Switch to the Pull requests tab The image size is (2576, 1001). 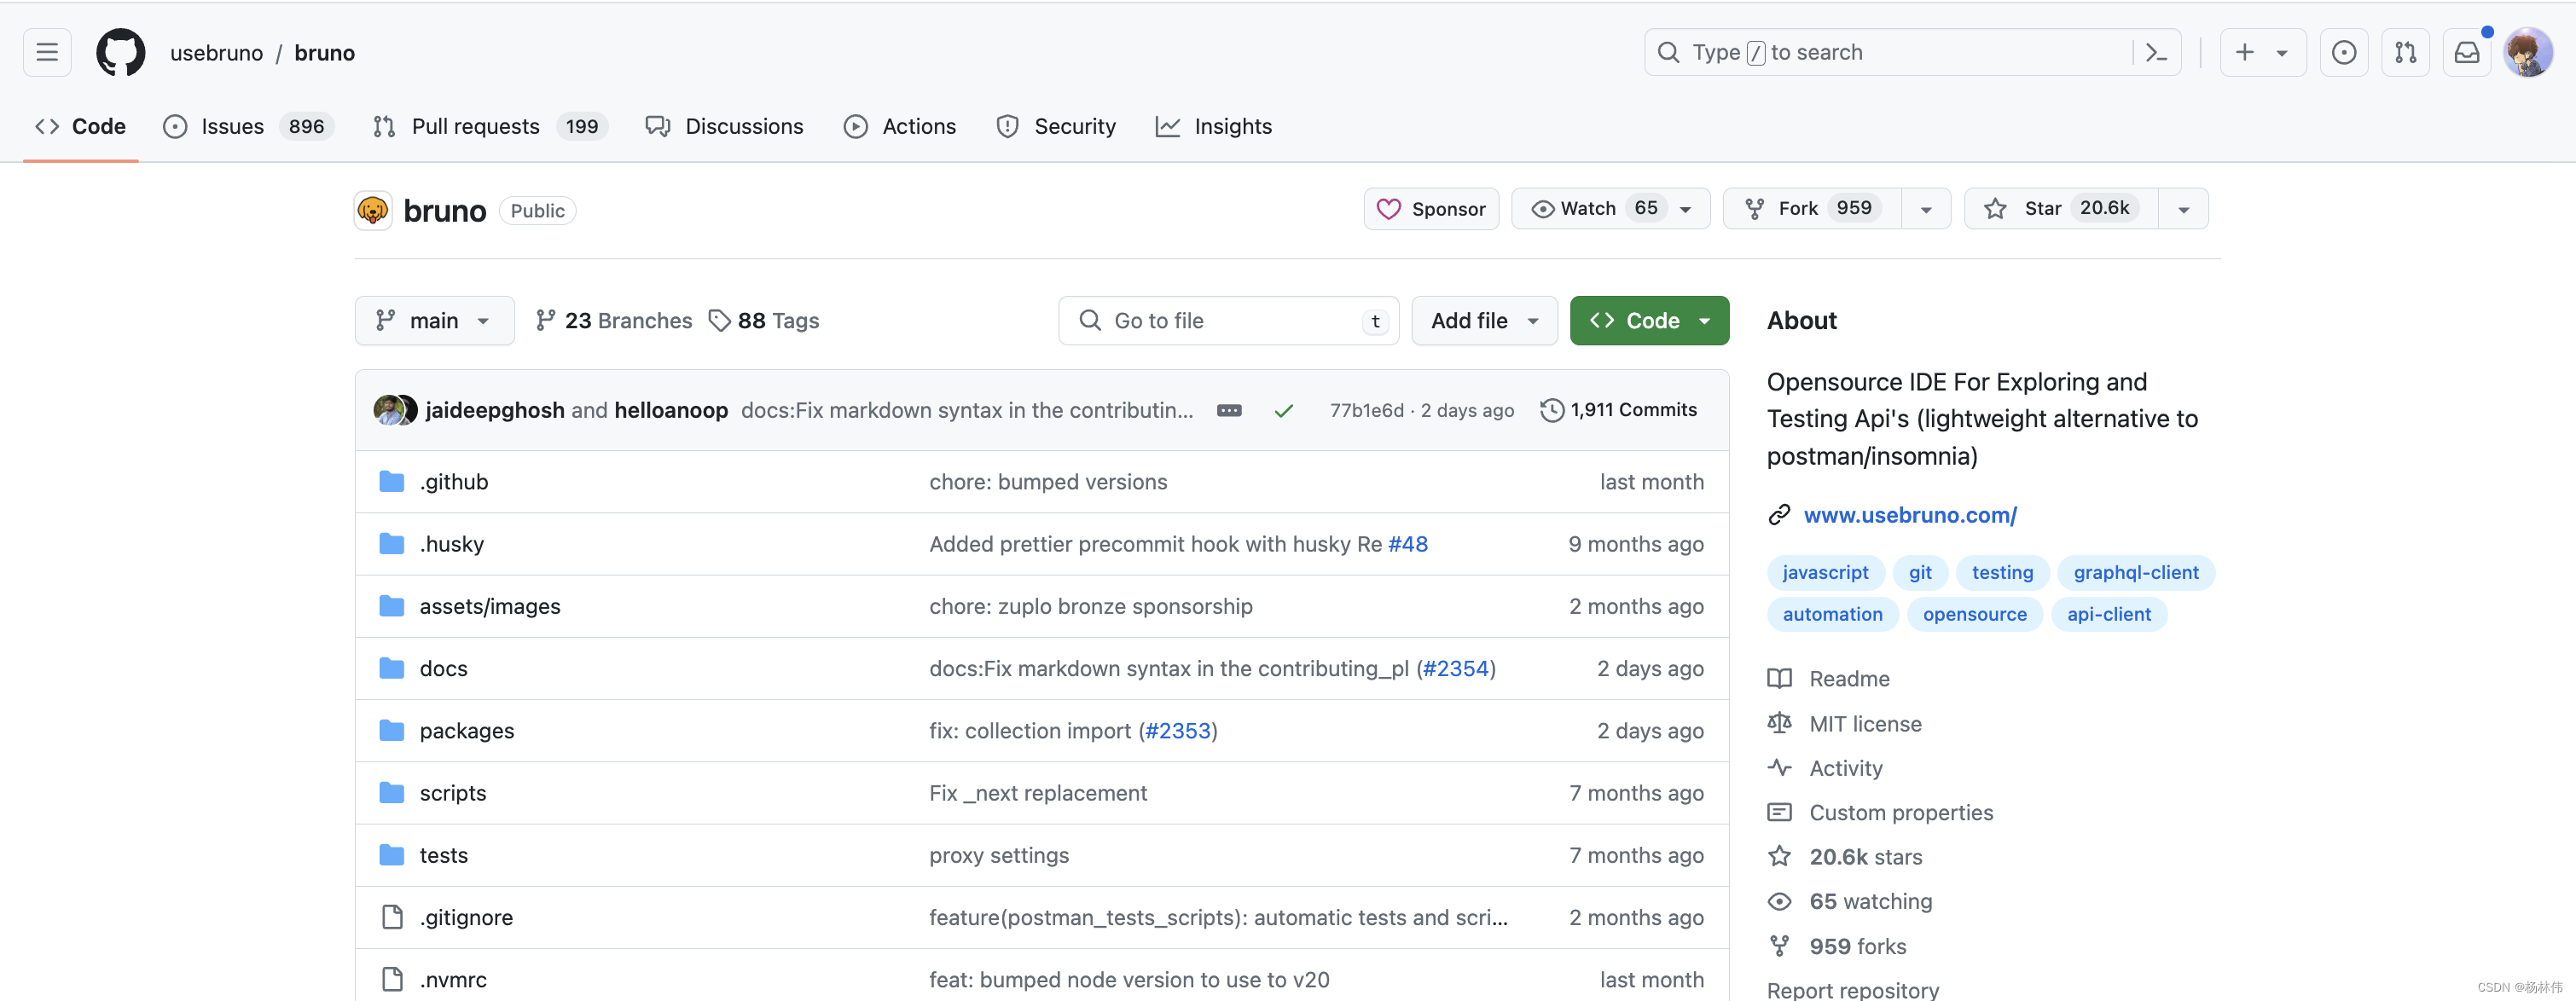(475, 126)
